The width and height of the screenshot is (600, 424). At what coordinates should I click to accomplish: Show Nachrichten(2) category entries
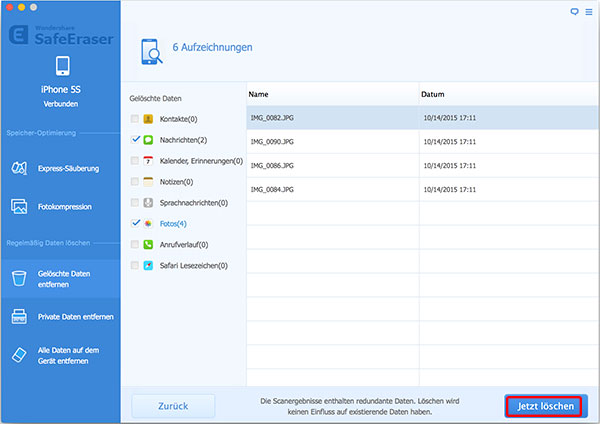183,140
